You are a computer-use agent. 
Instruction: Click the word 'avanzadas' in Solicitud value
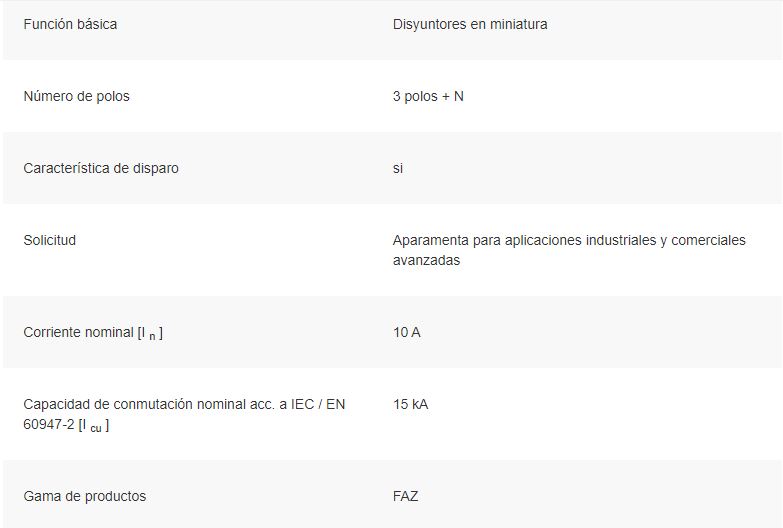pos(426,260)
